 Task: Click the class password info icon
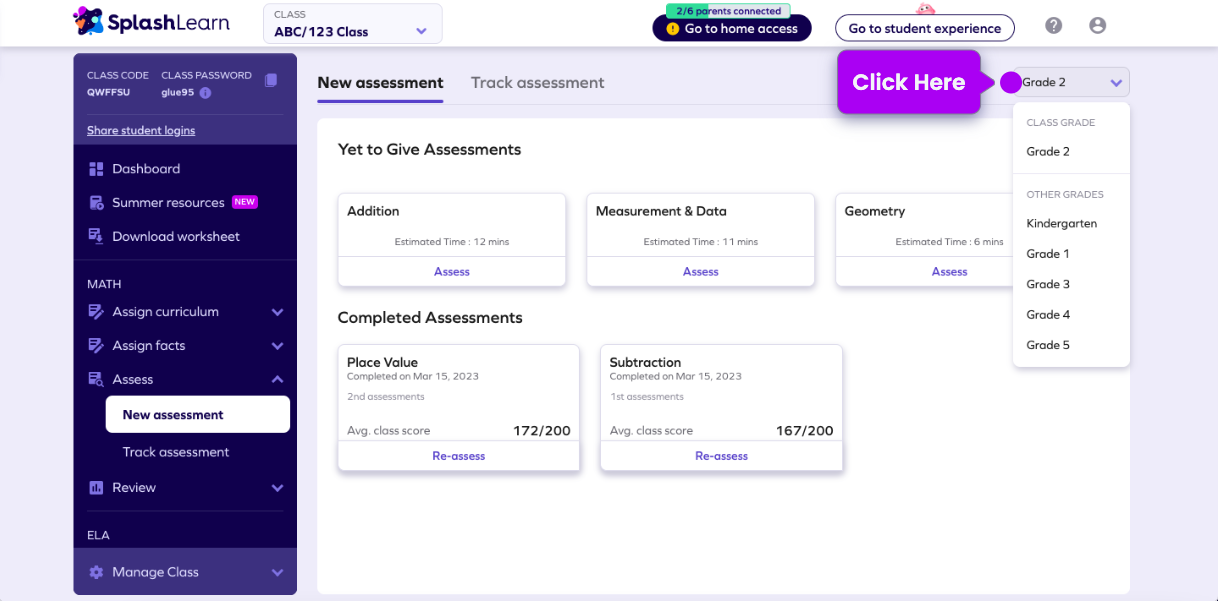point(205,93)
